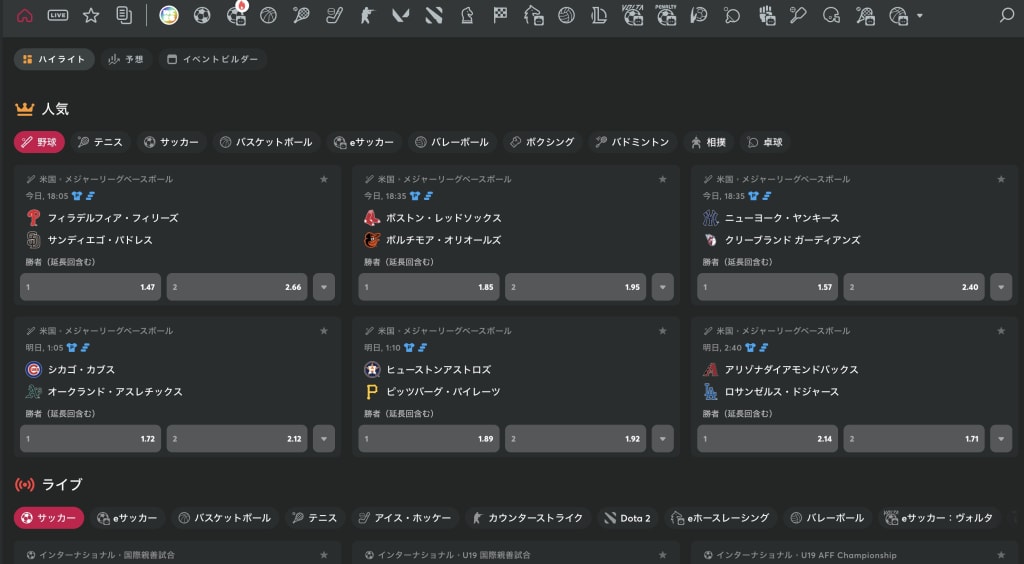Favorite the U19 AFF Championship match star

1001,555
